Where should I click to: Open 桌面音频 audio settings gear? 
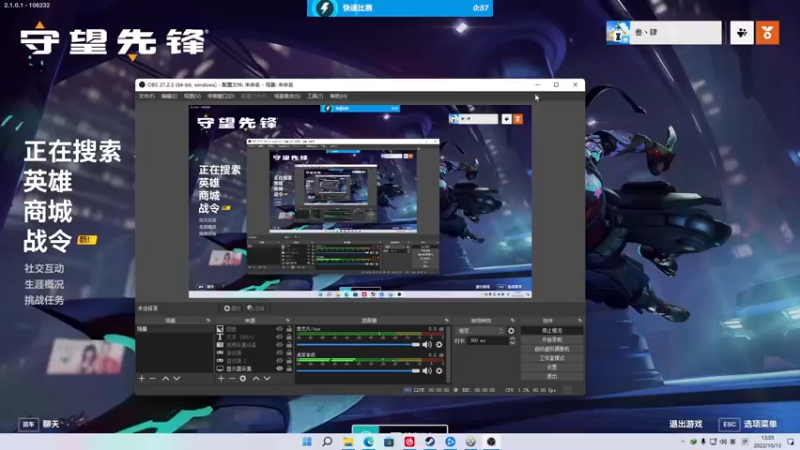point(439,371)
